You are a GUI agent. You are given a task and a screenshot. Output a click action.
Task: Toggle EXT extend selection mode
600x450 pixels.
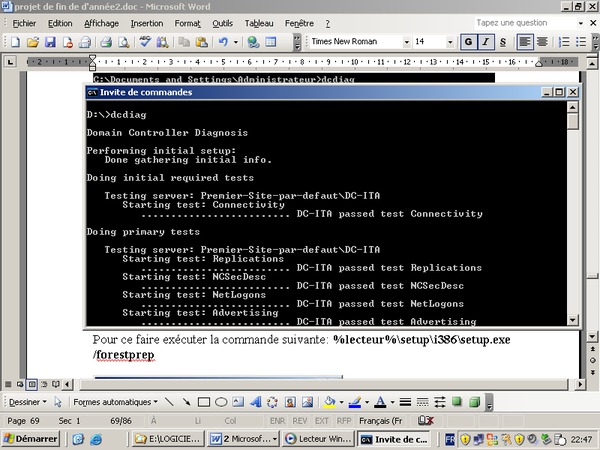pyautogui.click(x=321, y=421)
